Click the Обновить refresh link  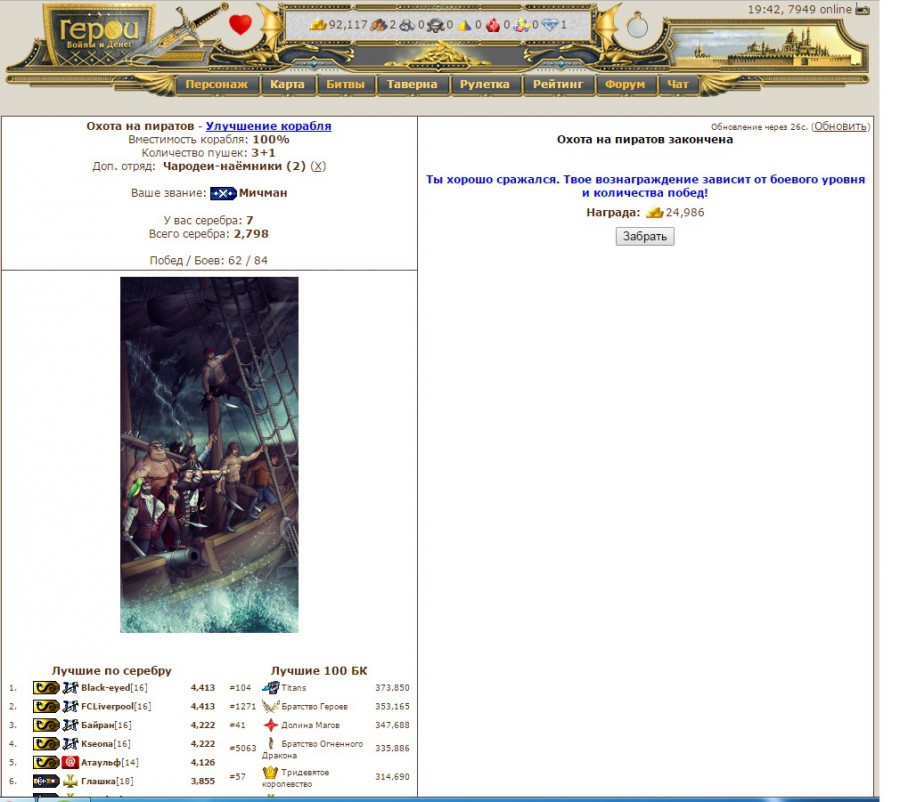[x=840, y=126]
